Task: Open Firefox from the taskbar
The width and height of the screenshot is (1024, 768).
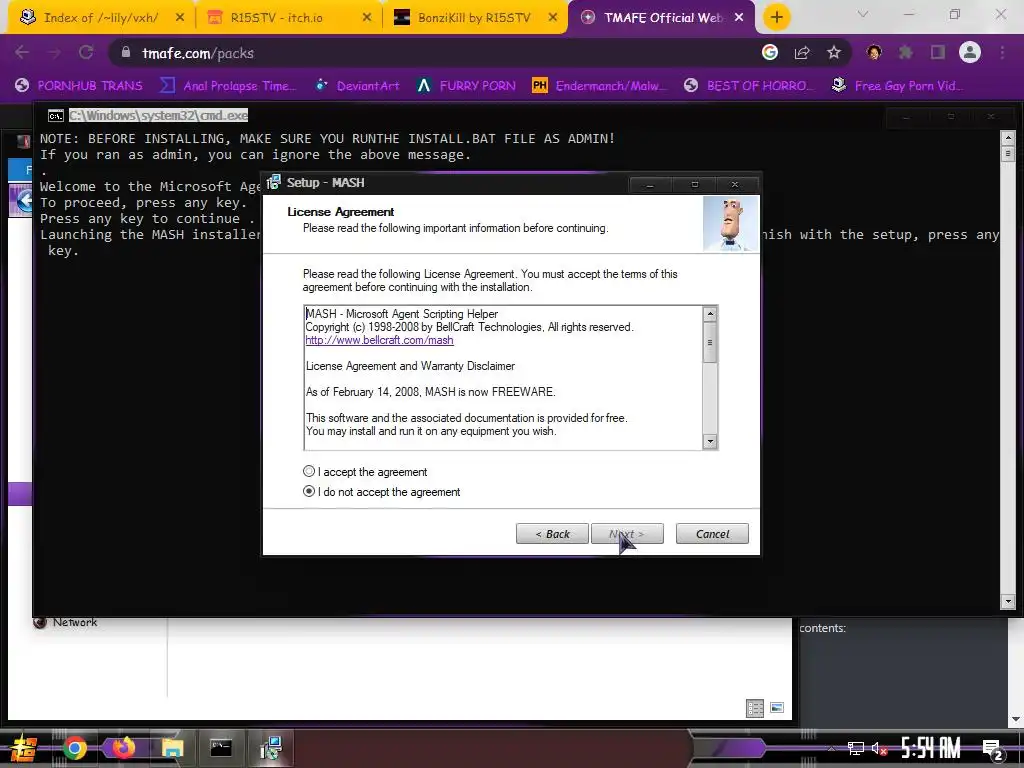Action: [x=123, y=748]
